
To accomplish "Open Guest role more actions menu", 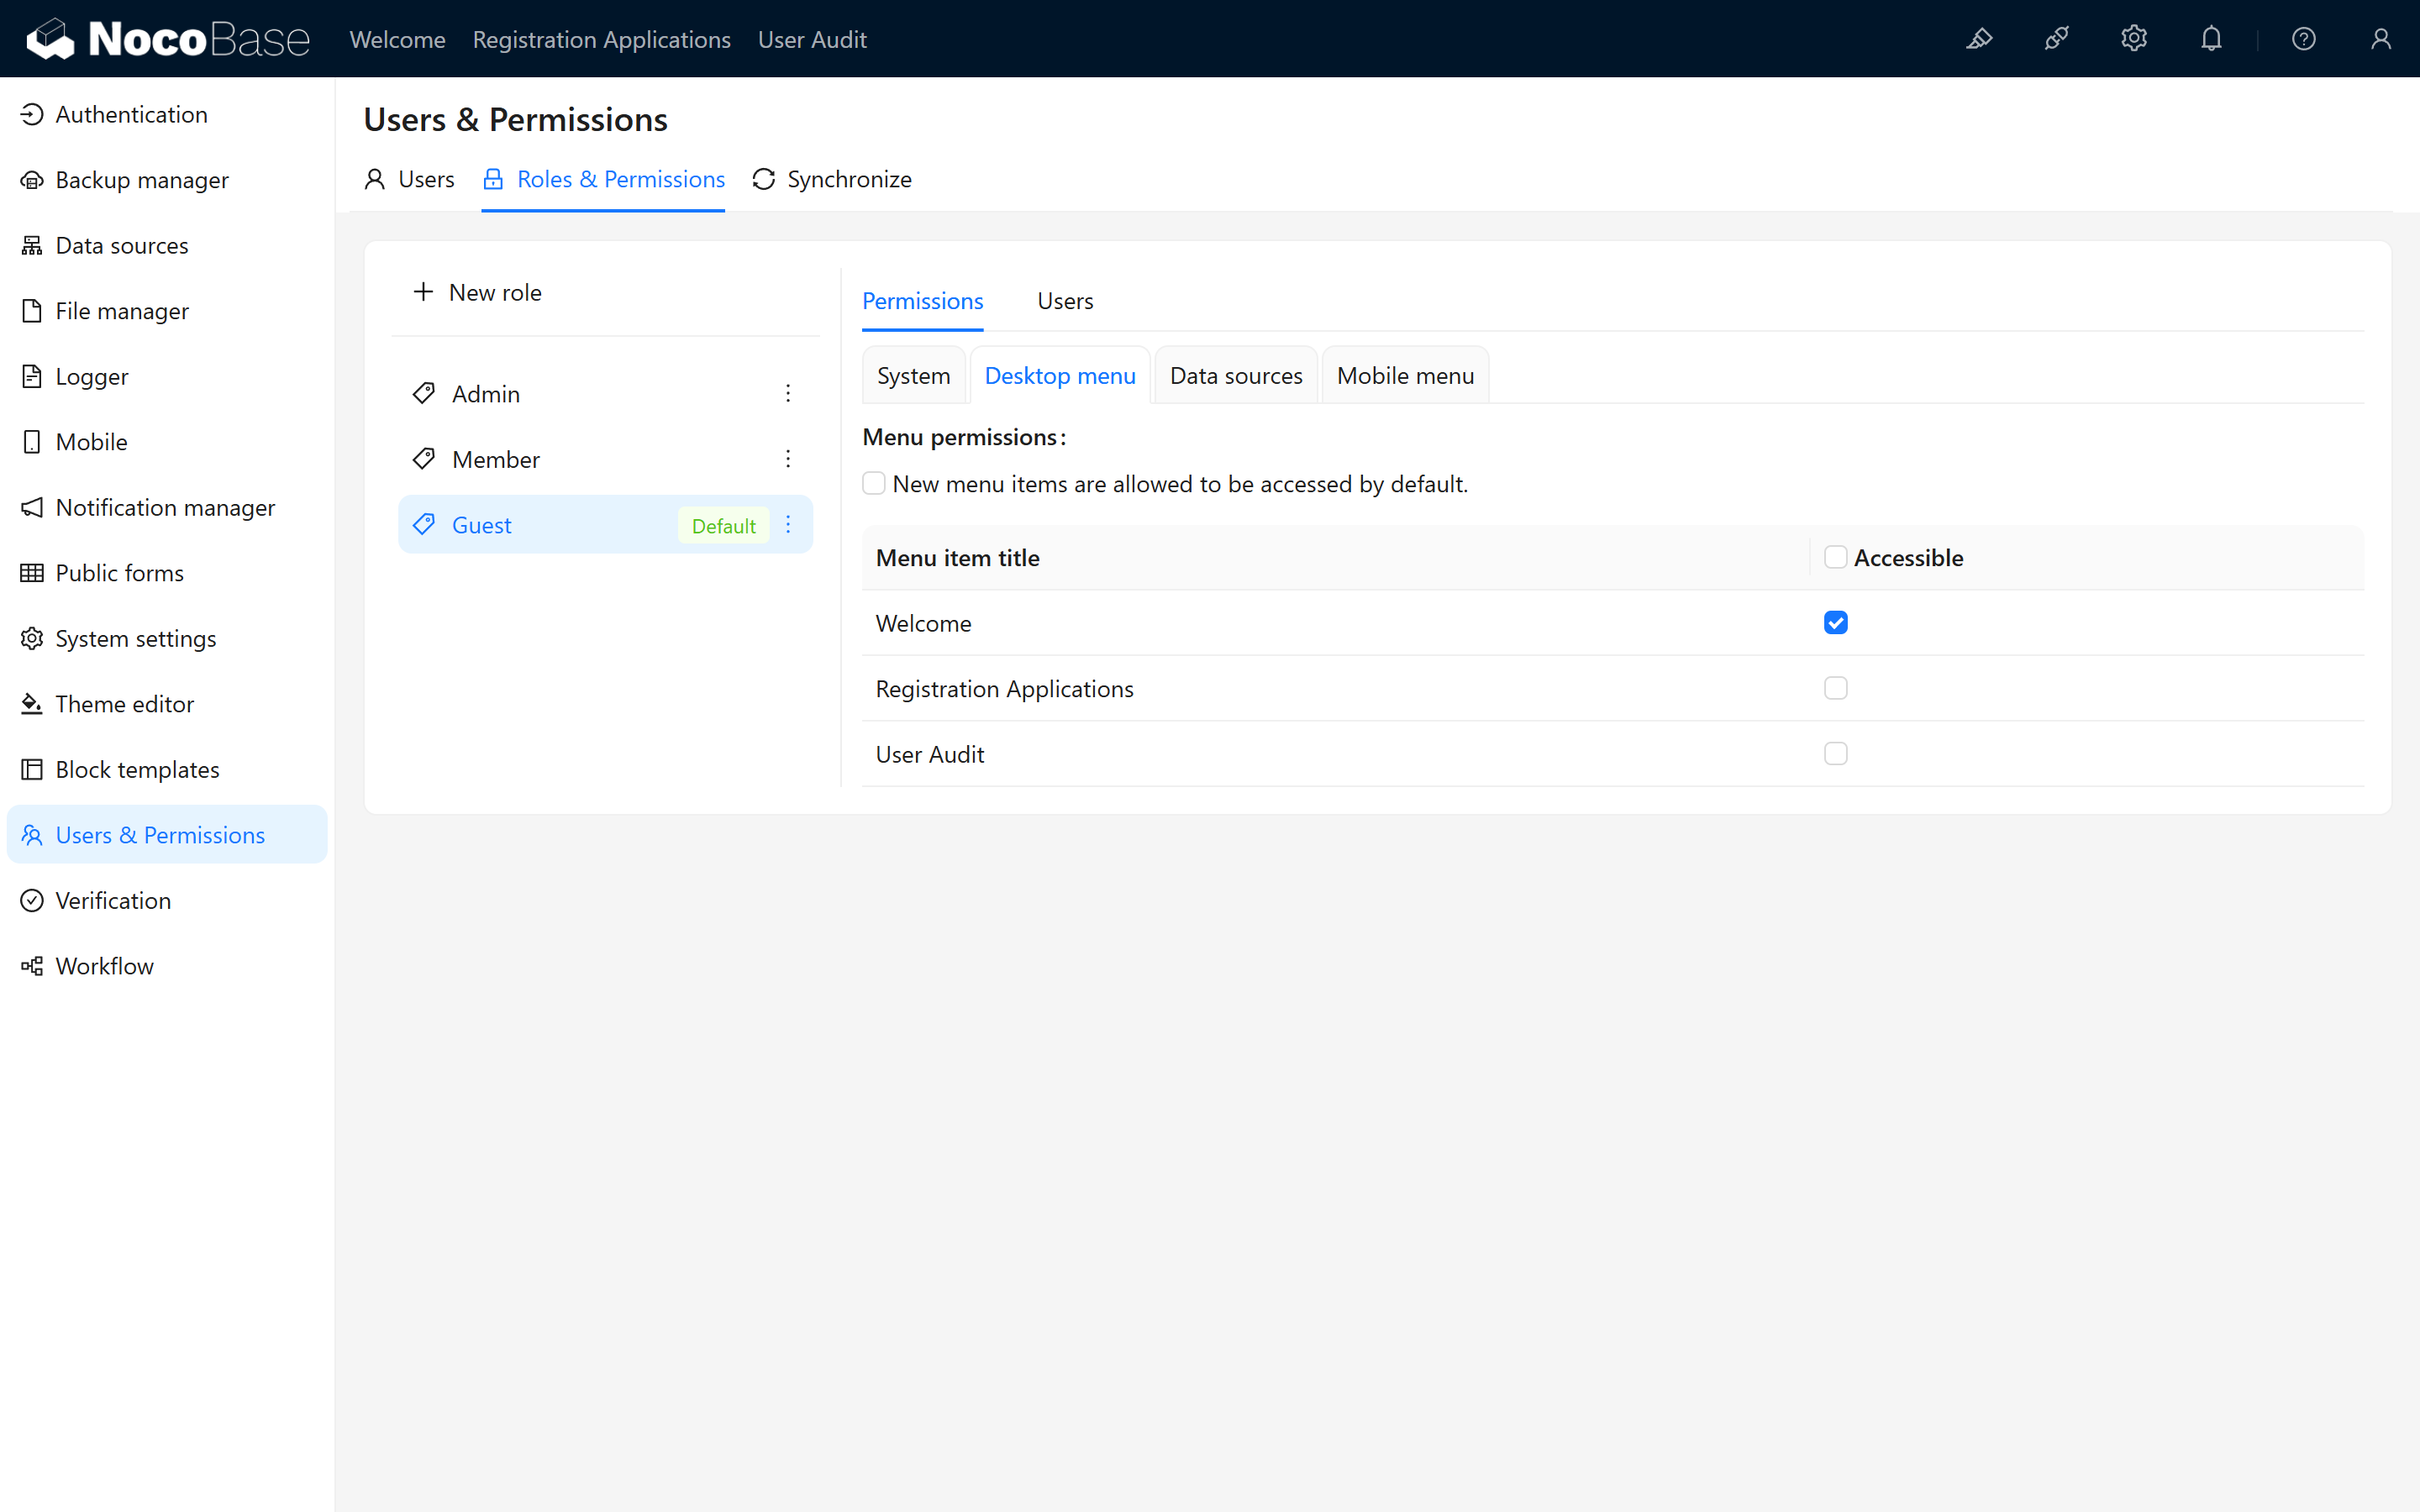I will pyautogui.click(x=788, y=524).
